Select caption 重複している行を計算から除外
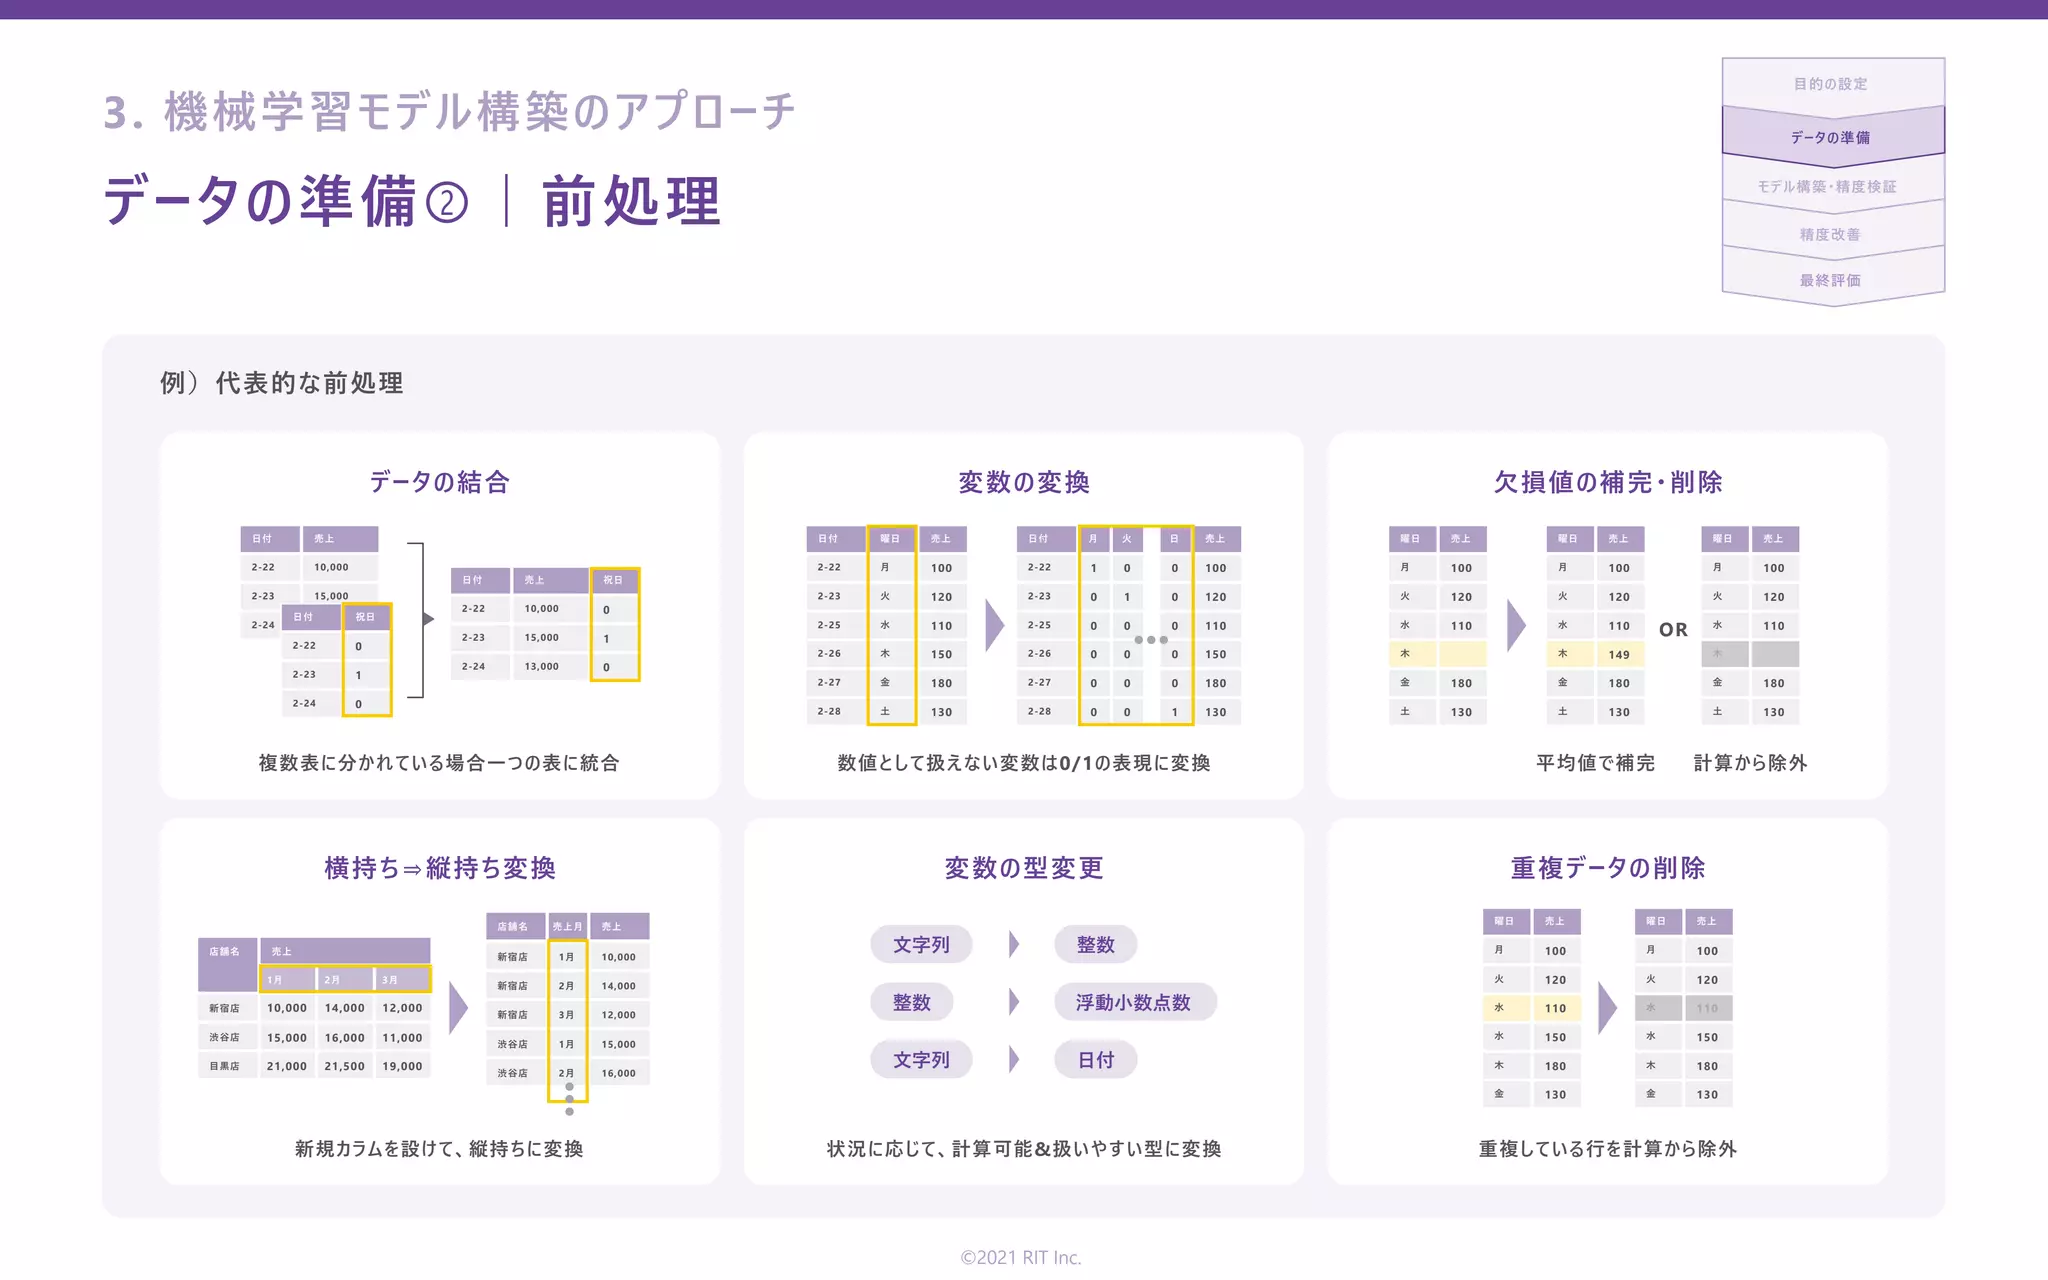This screenshot has height=1280, width=2048. point(1608,1149)
